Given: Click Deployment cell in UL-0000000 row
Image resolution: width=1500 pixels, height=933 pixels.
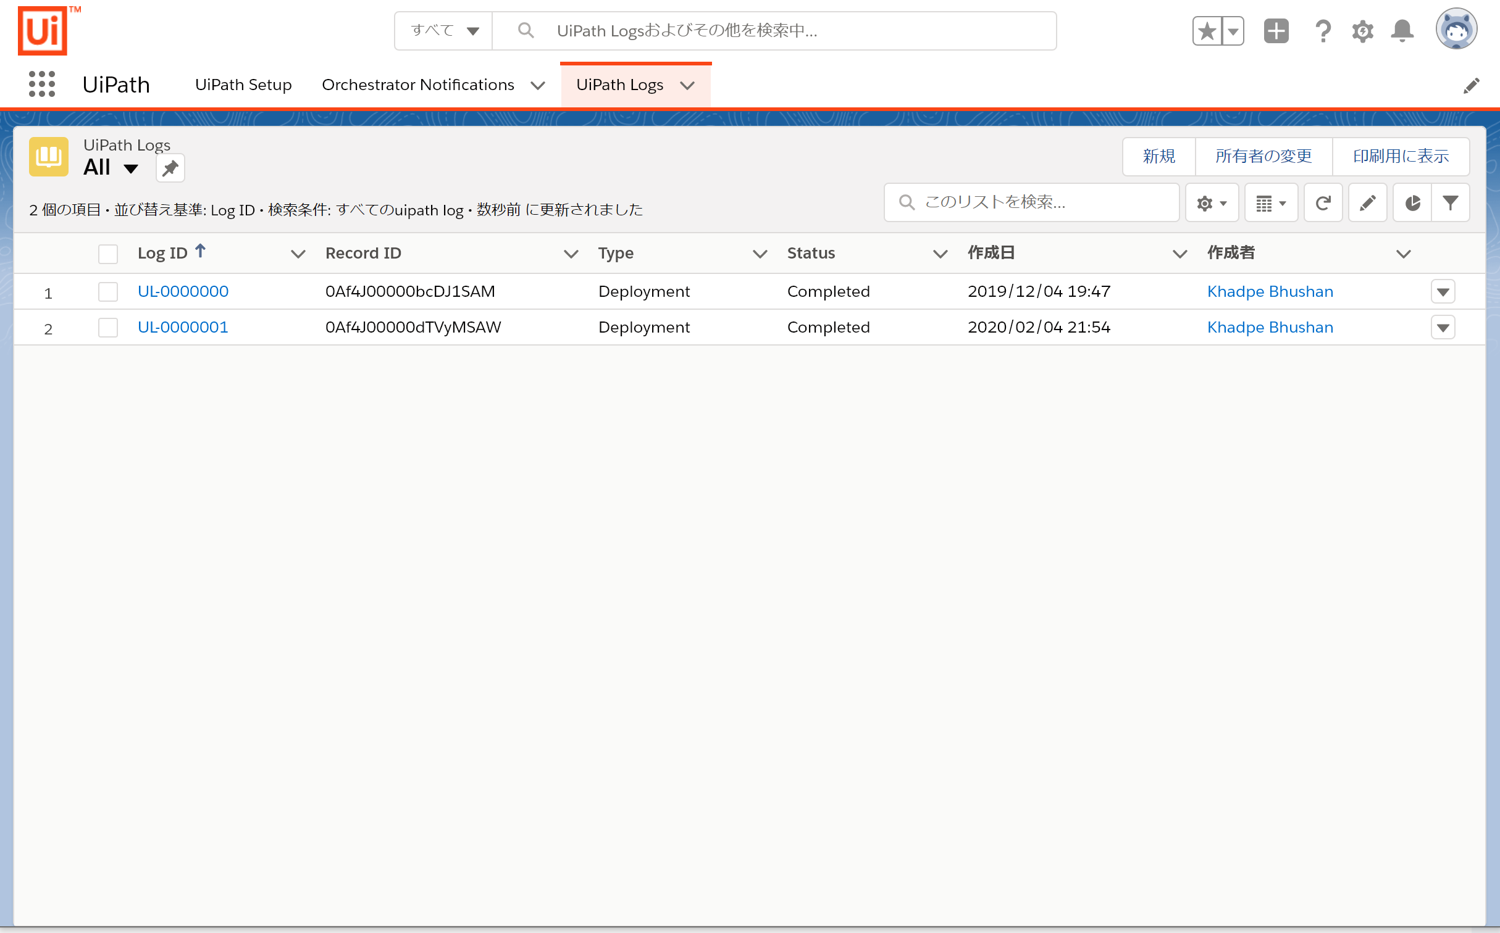Looking at the screenshot, I should [x=644, y=292].
